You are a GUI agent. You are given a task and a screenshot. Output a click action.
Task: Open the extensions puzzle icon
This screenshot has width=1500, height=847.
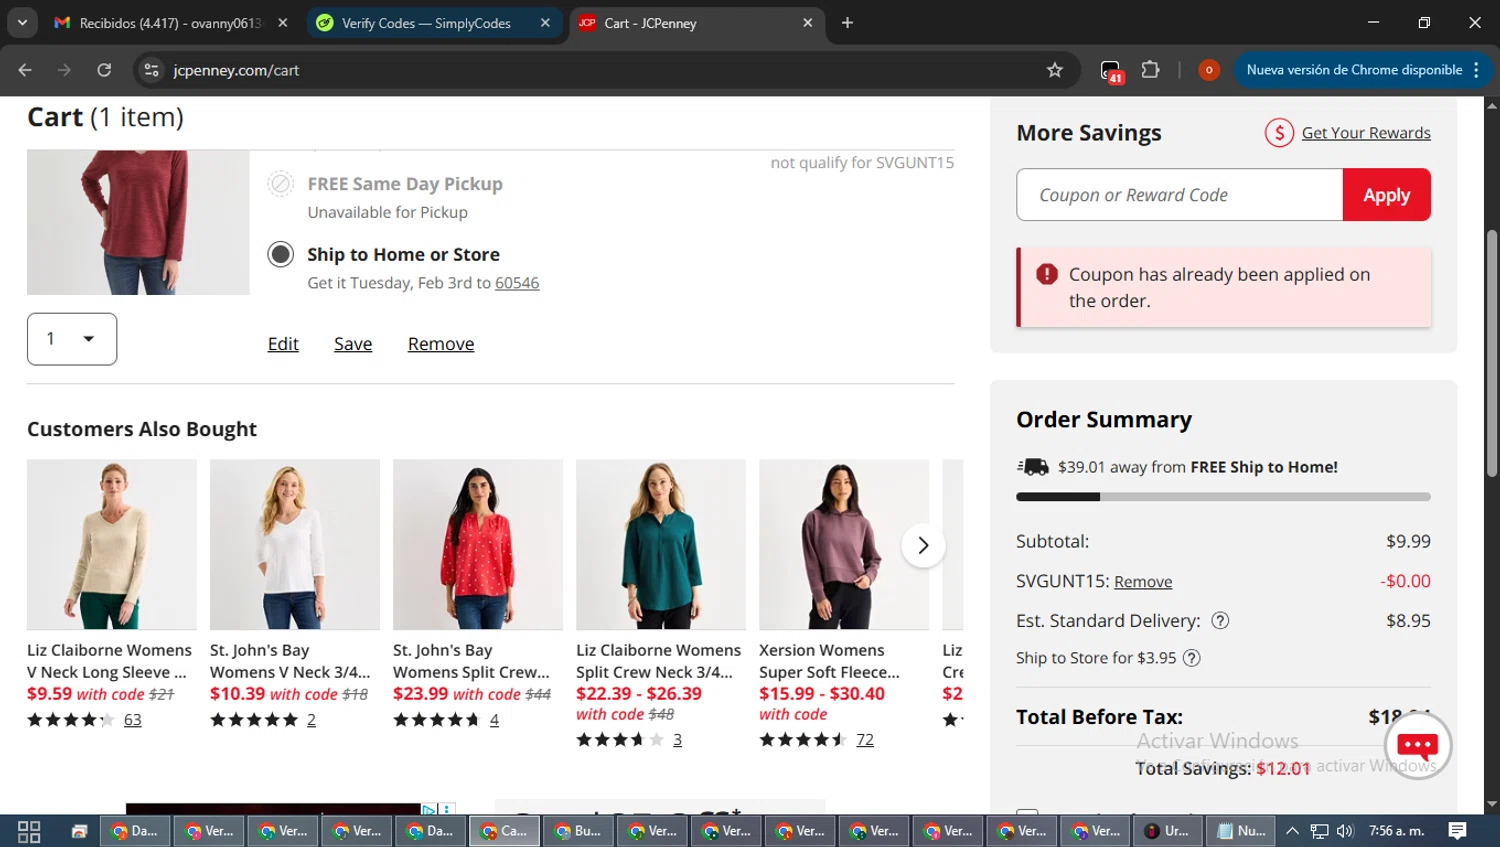[1150, 70]
